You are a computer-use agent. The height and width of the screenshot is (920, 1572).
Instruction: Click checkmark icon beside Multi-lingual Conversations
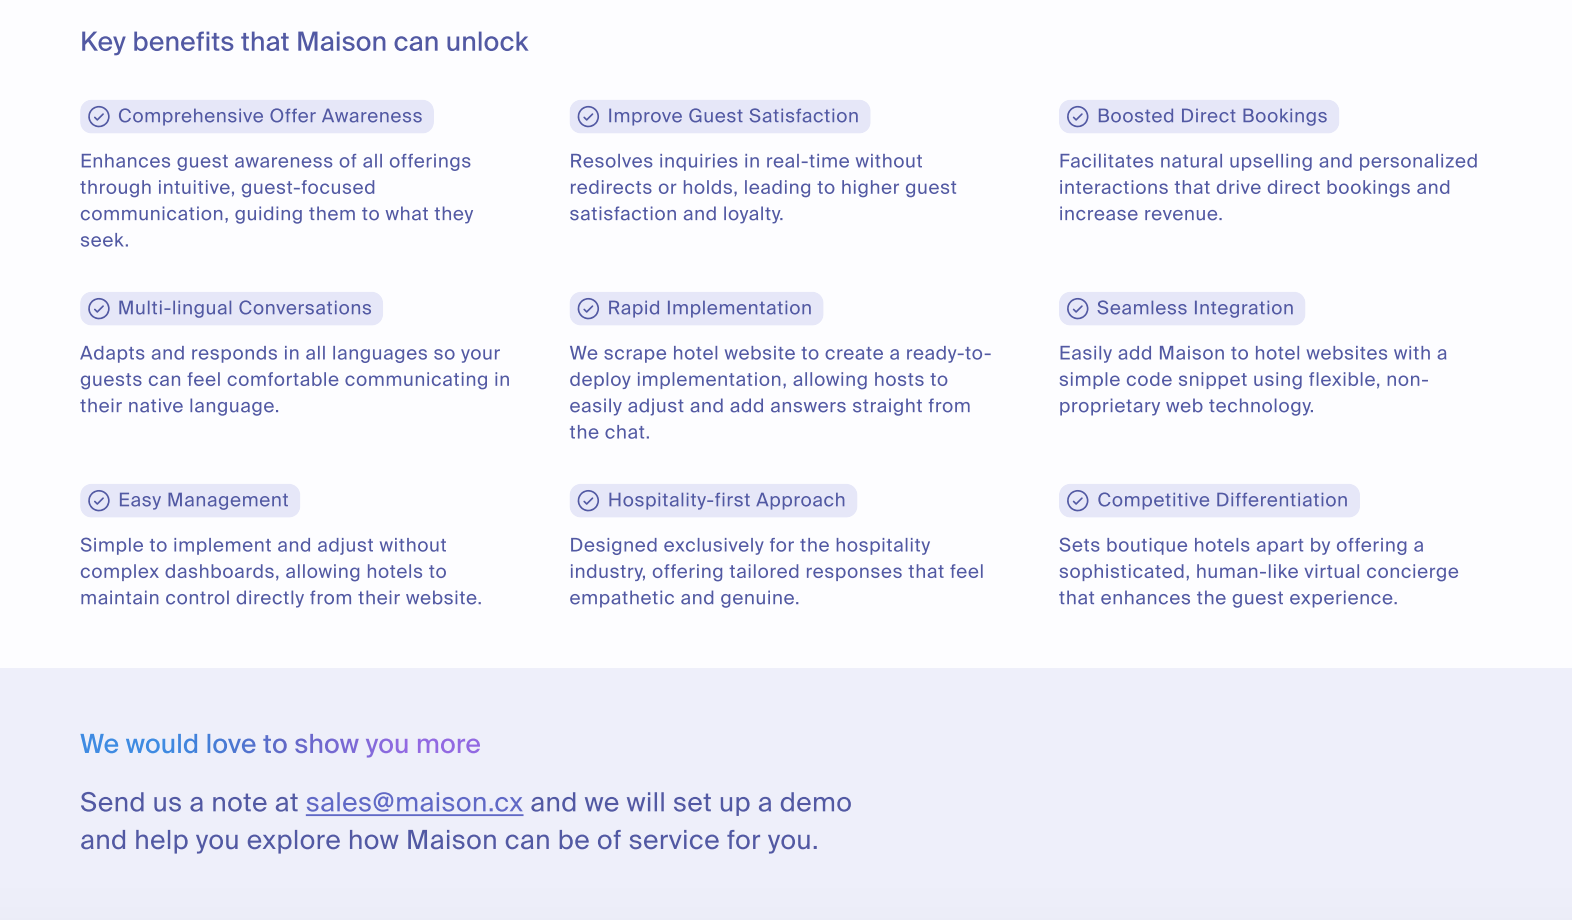pos(99,309)
